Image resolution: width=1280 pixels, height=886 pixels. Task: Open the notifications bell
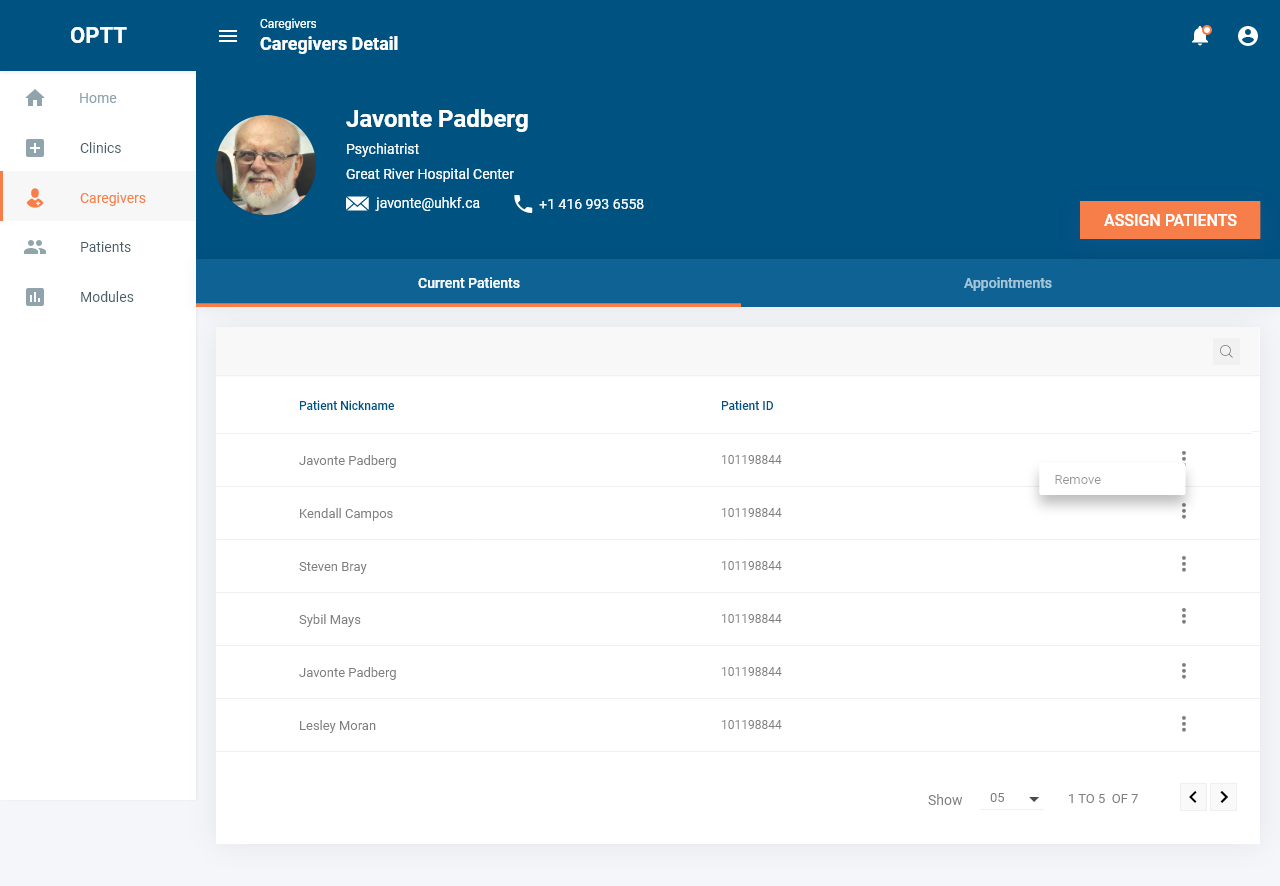[x=1200, y=36]
